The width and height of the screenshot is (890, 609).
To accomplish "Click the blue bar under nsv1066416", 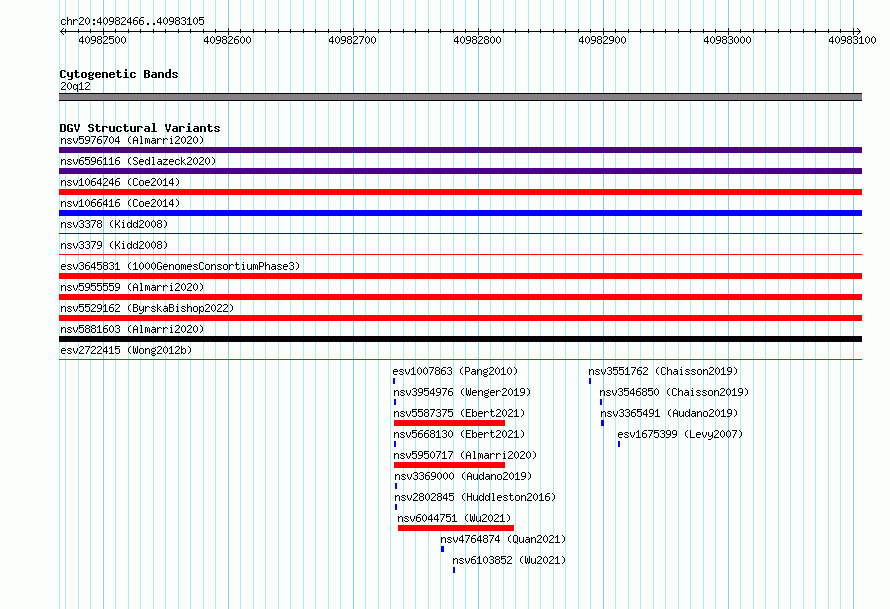I will (x=460, y=213).
